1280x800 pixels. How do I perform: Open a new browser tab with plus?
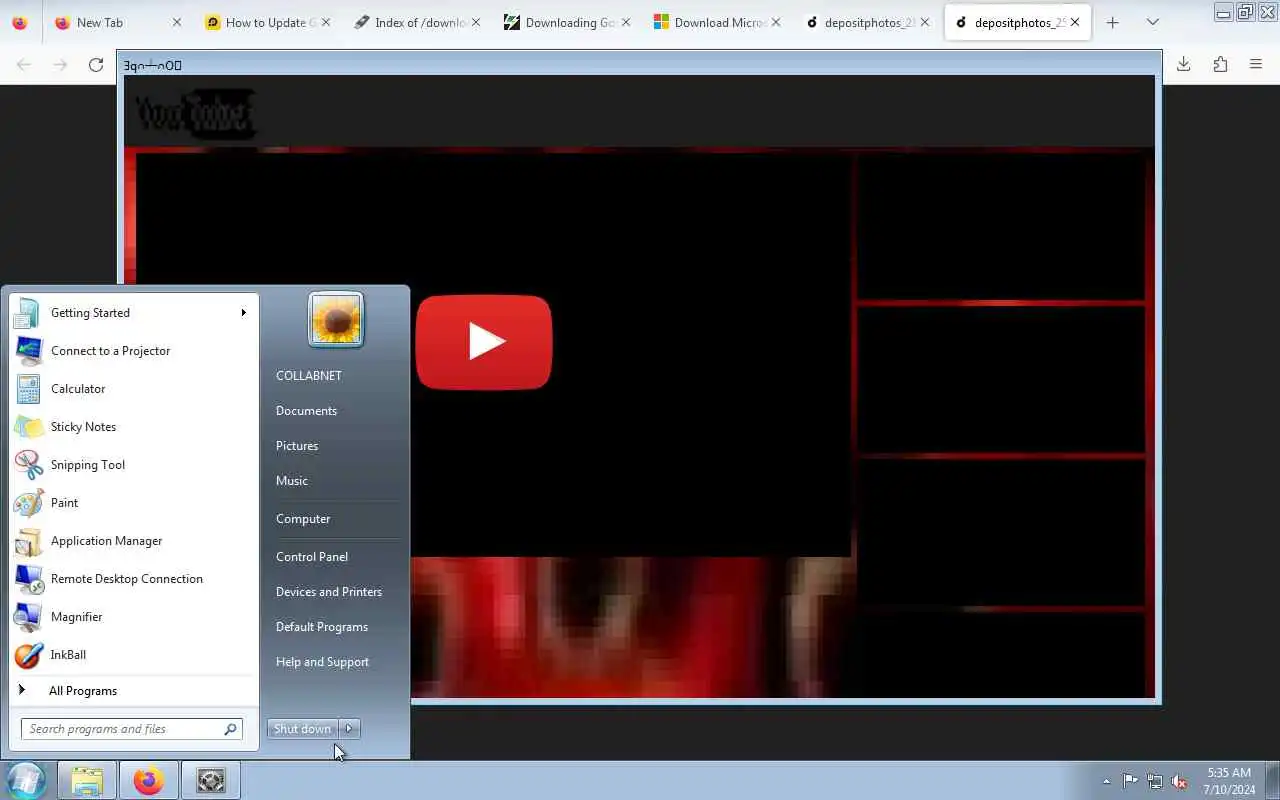1113,22
